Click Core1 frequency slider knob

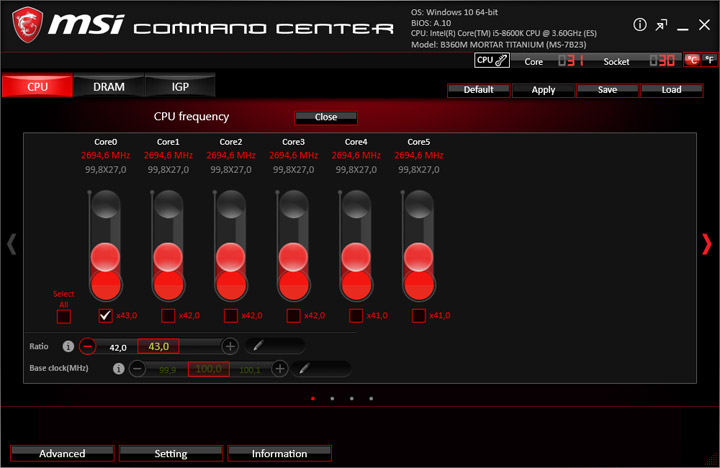tap(168, 257)
